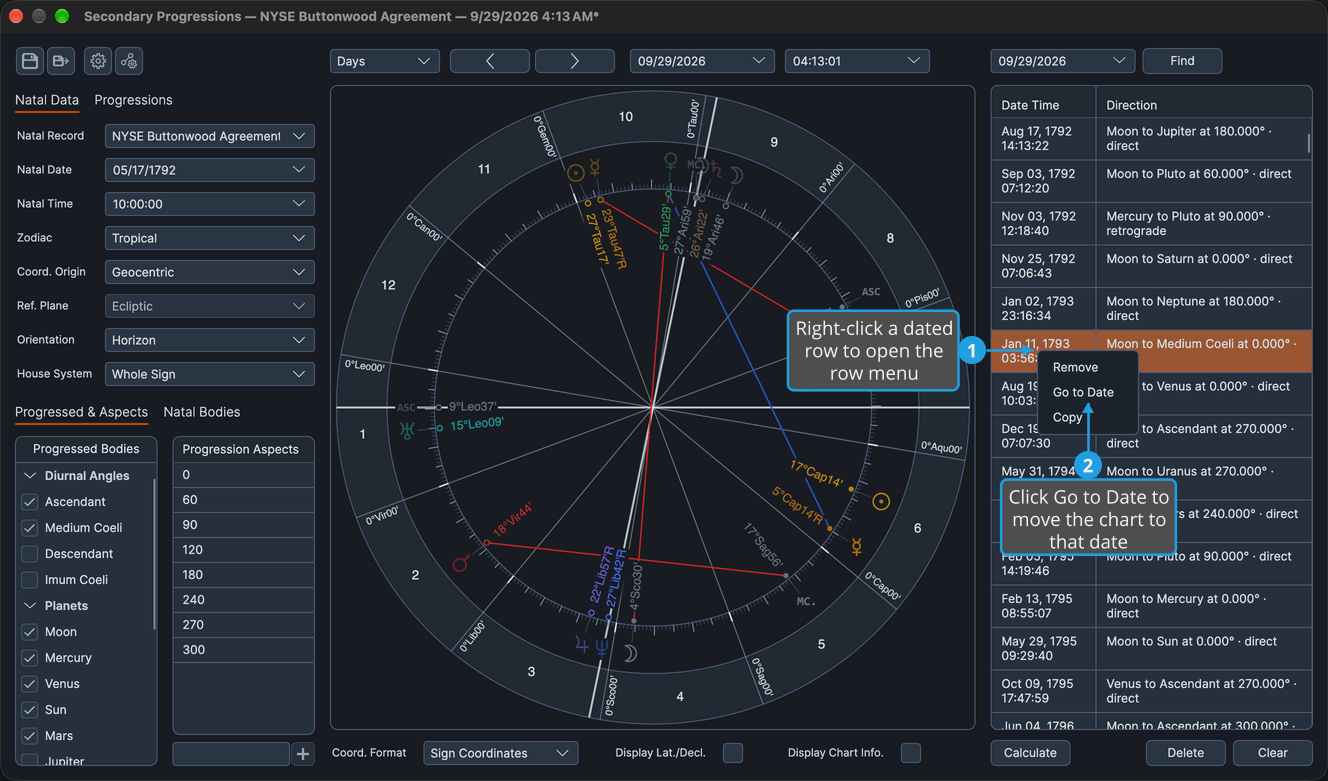Click the Calculate button
This screenshot has height=781, width=1328.
[1030, 753]
